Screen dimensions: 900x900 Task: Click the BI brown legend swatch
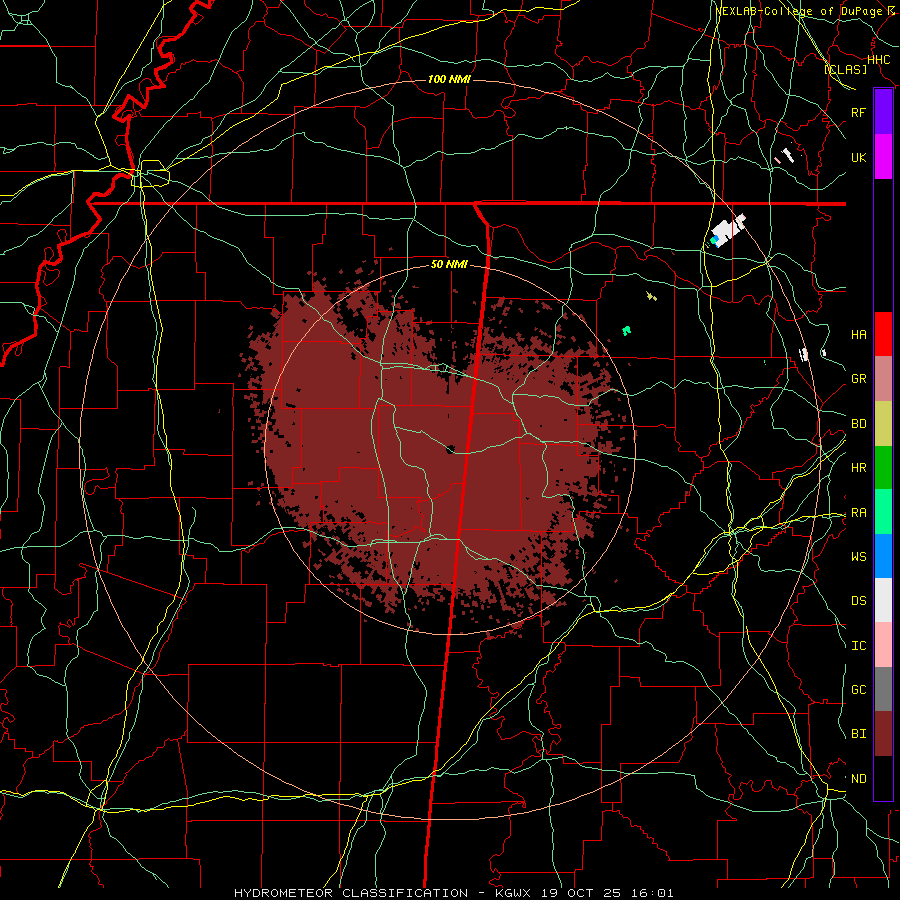[883, 734]
